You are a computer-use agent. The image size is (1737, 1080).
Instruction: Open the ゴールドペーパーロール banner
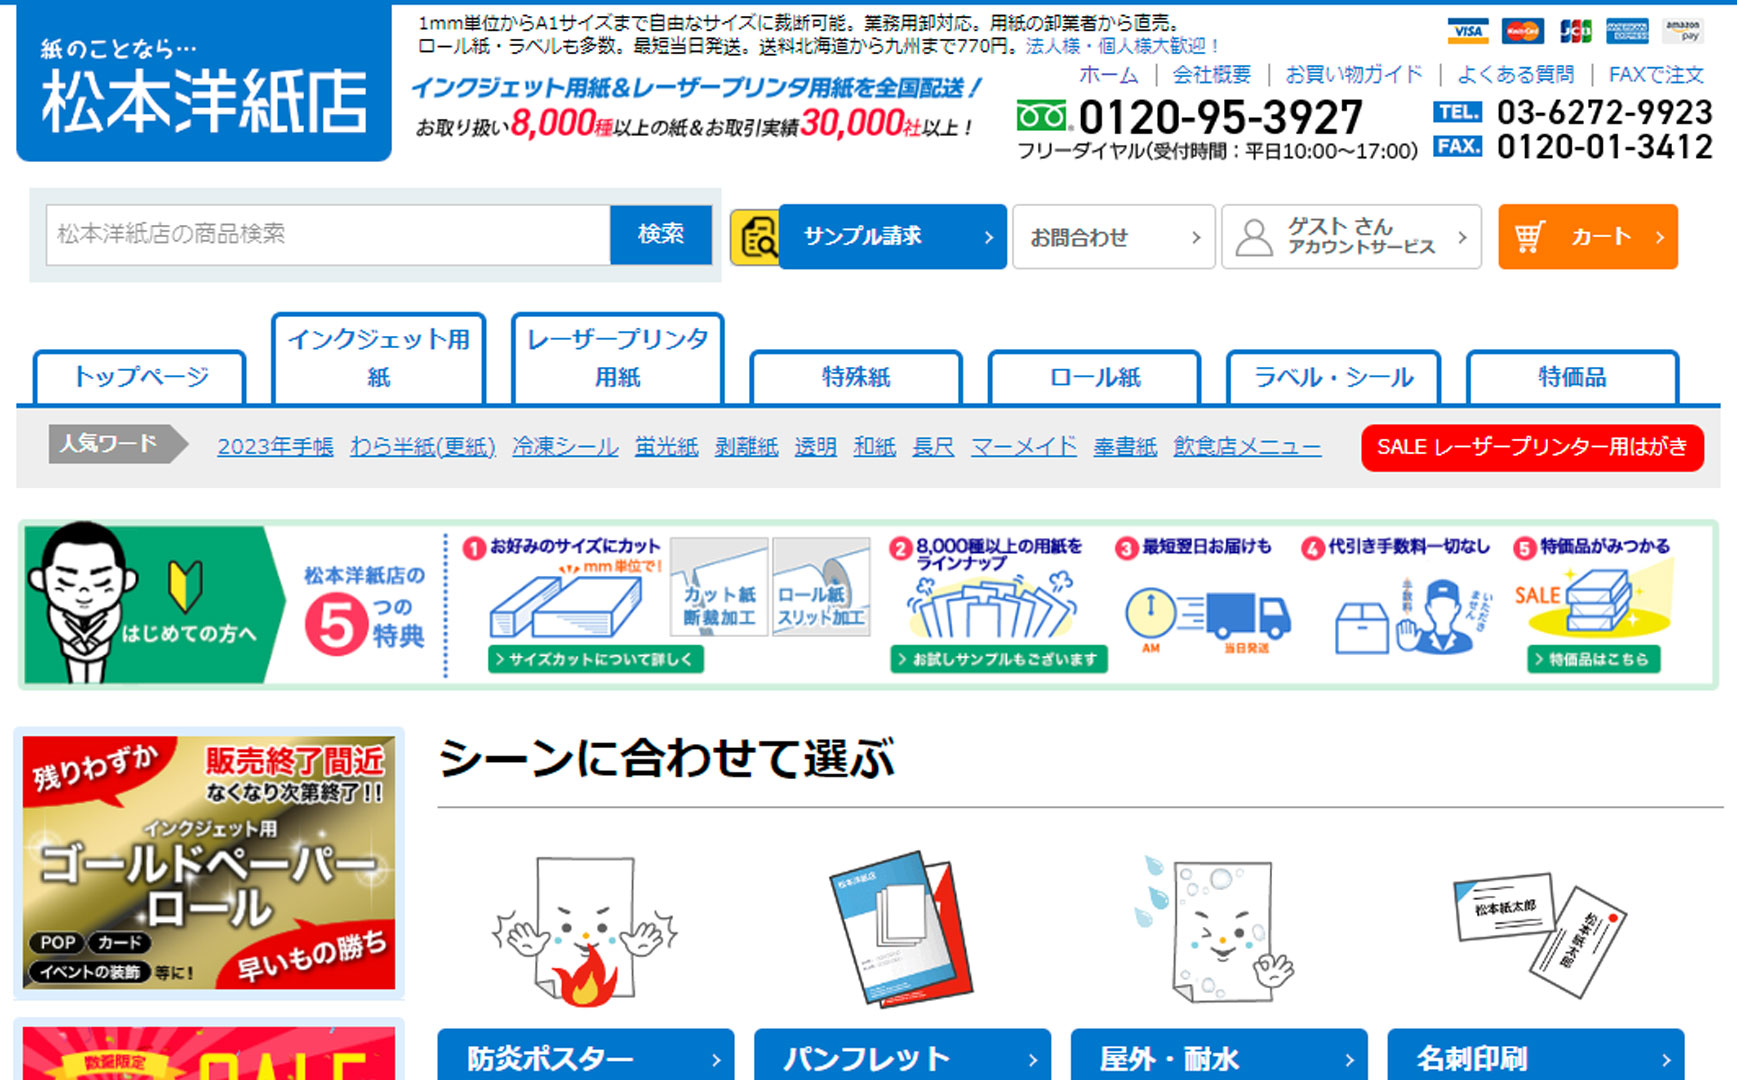[x=209, y=863]
